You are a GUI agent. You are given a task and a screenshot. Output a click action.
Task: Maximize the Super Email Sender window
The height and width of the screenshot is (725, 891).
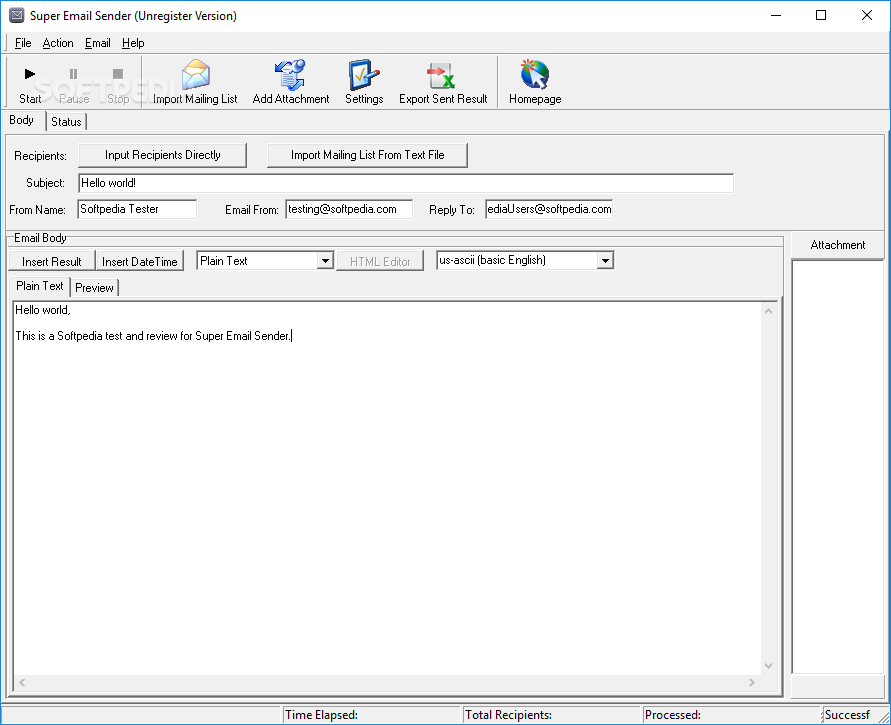(x=821, y=15)
